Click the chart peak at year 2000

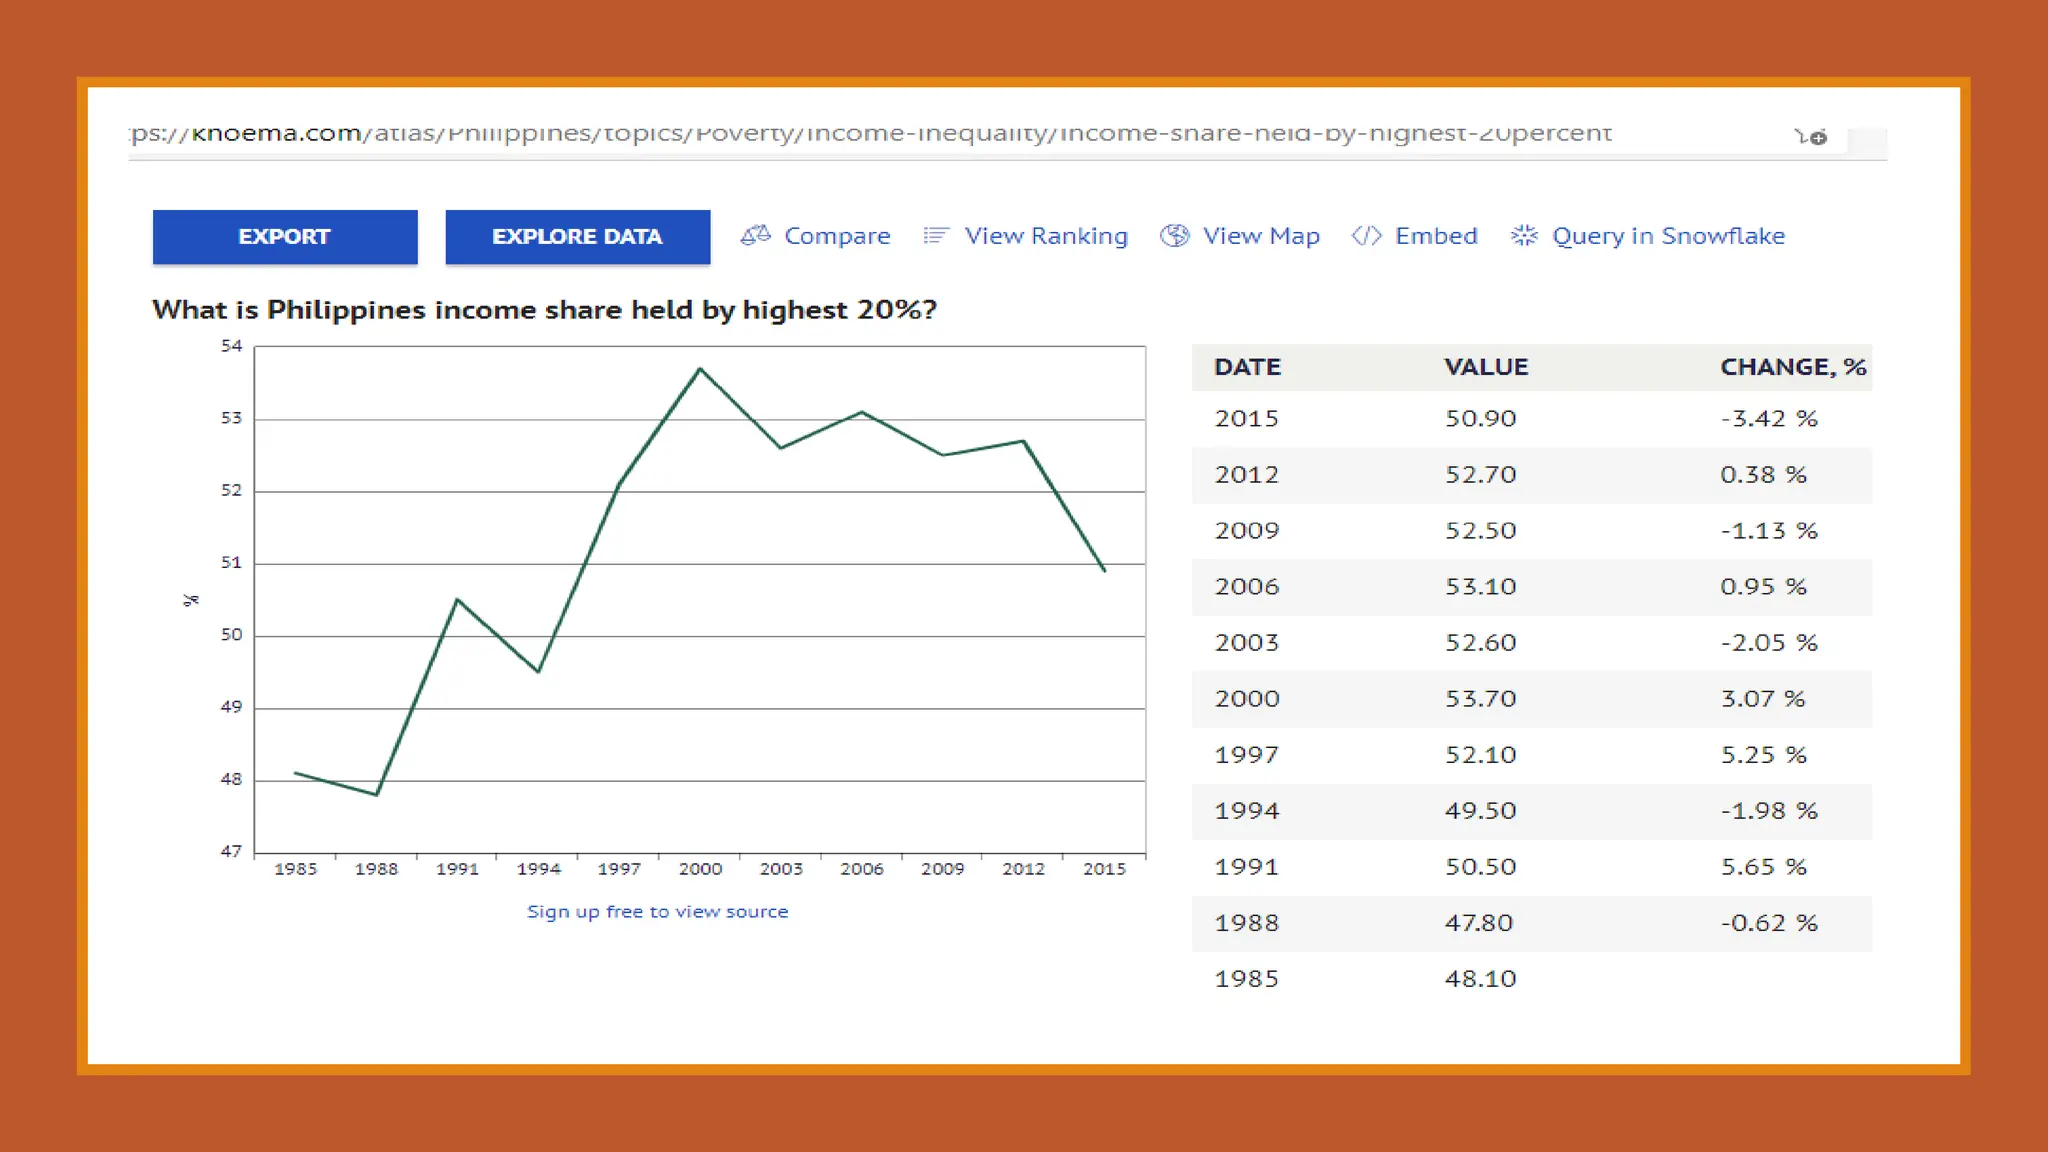point(700,369)
